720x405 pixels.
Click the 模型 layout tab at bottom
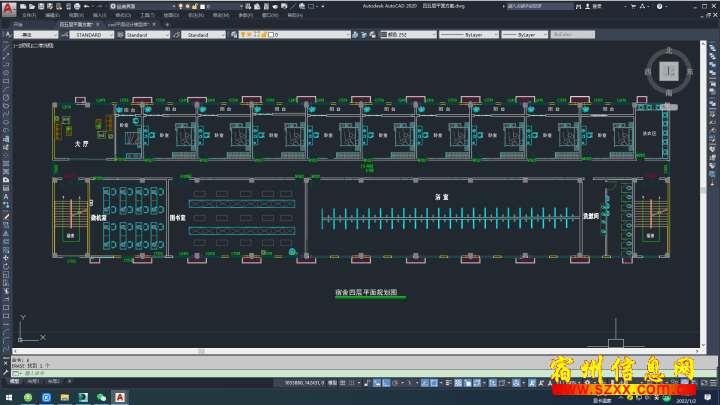pyautogui.click(x=15, y=381)
